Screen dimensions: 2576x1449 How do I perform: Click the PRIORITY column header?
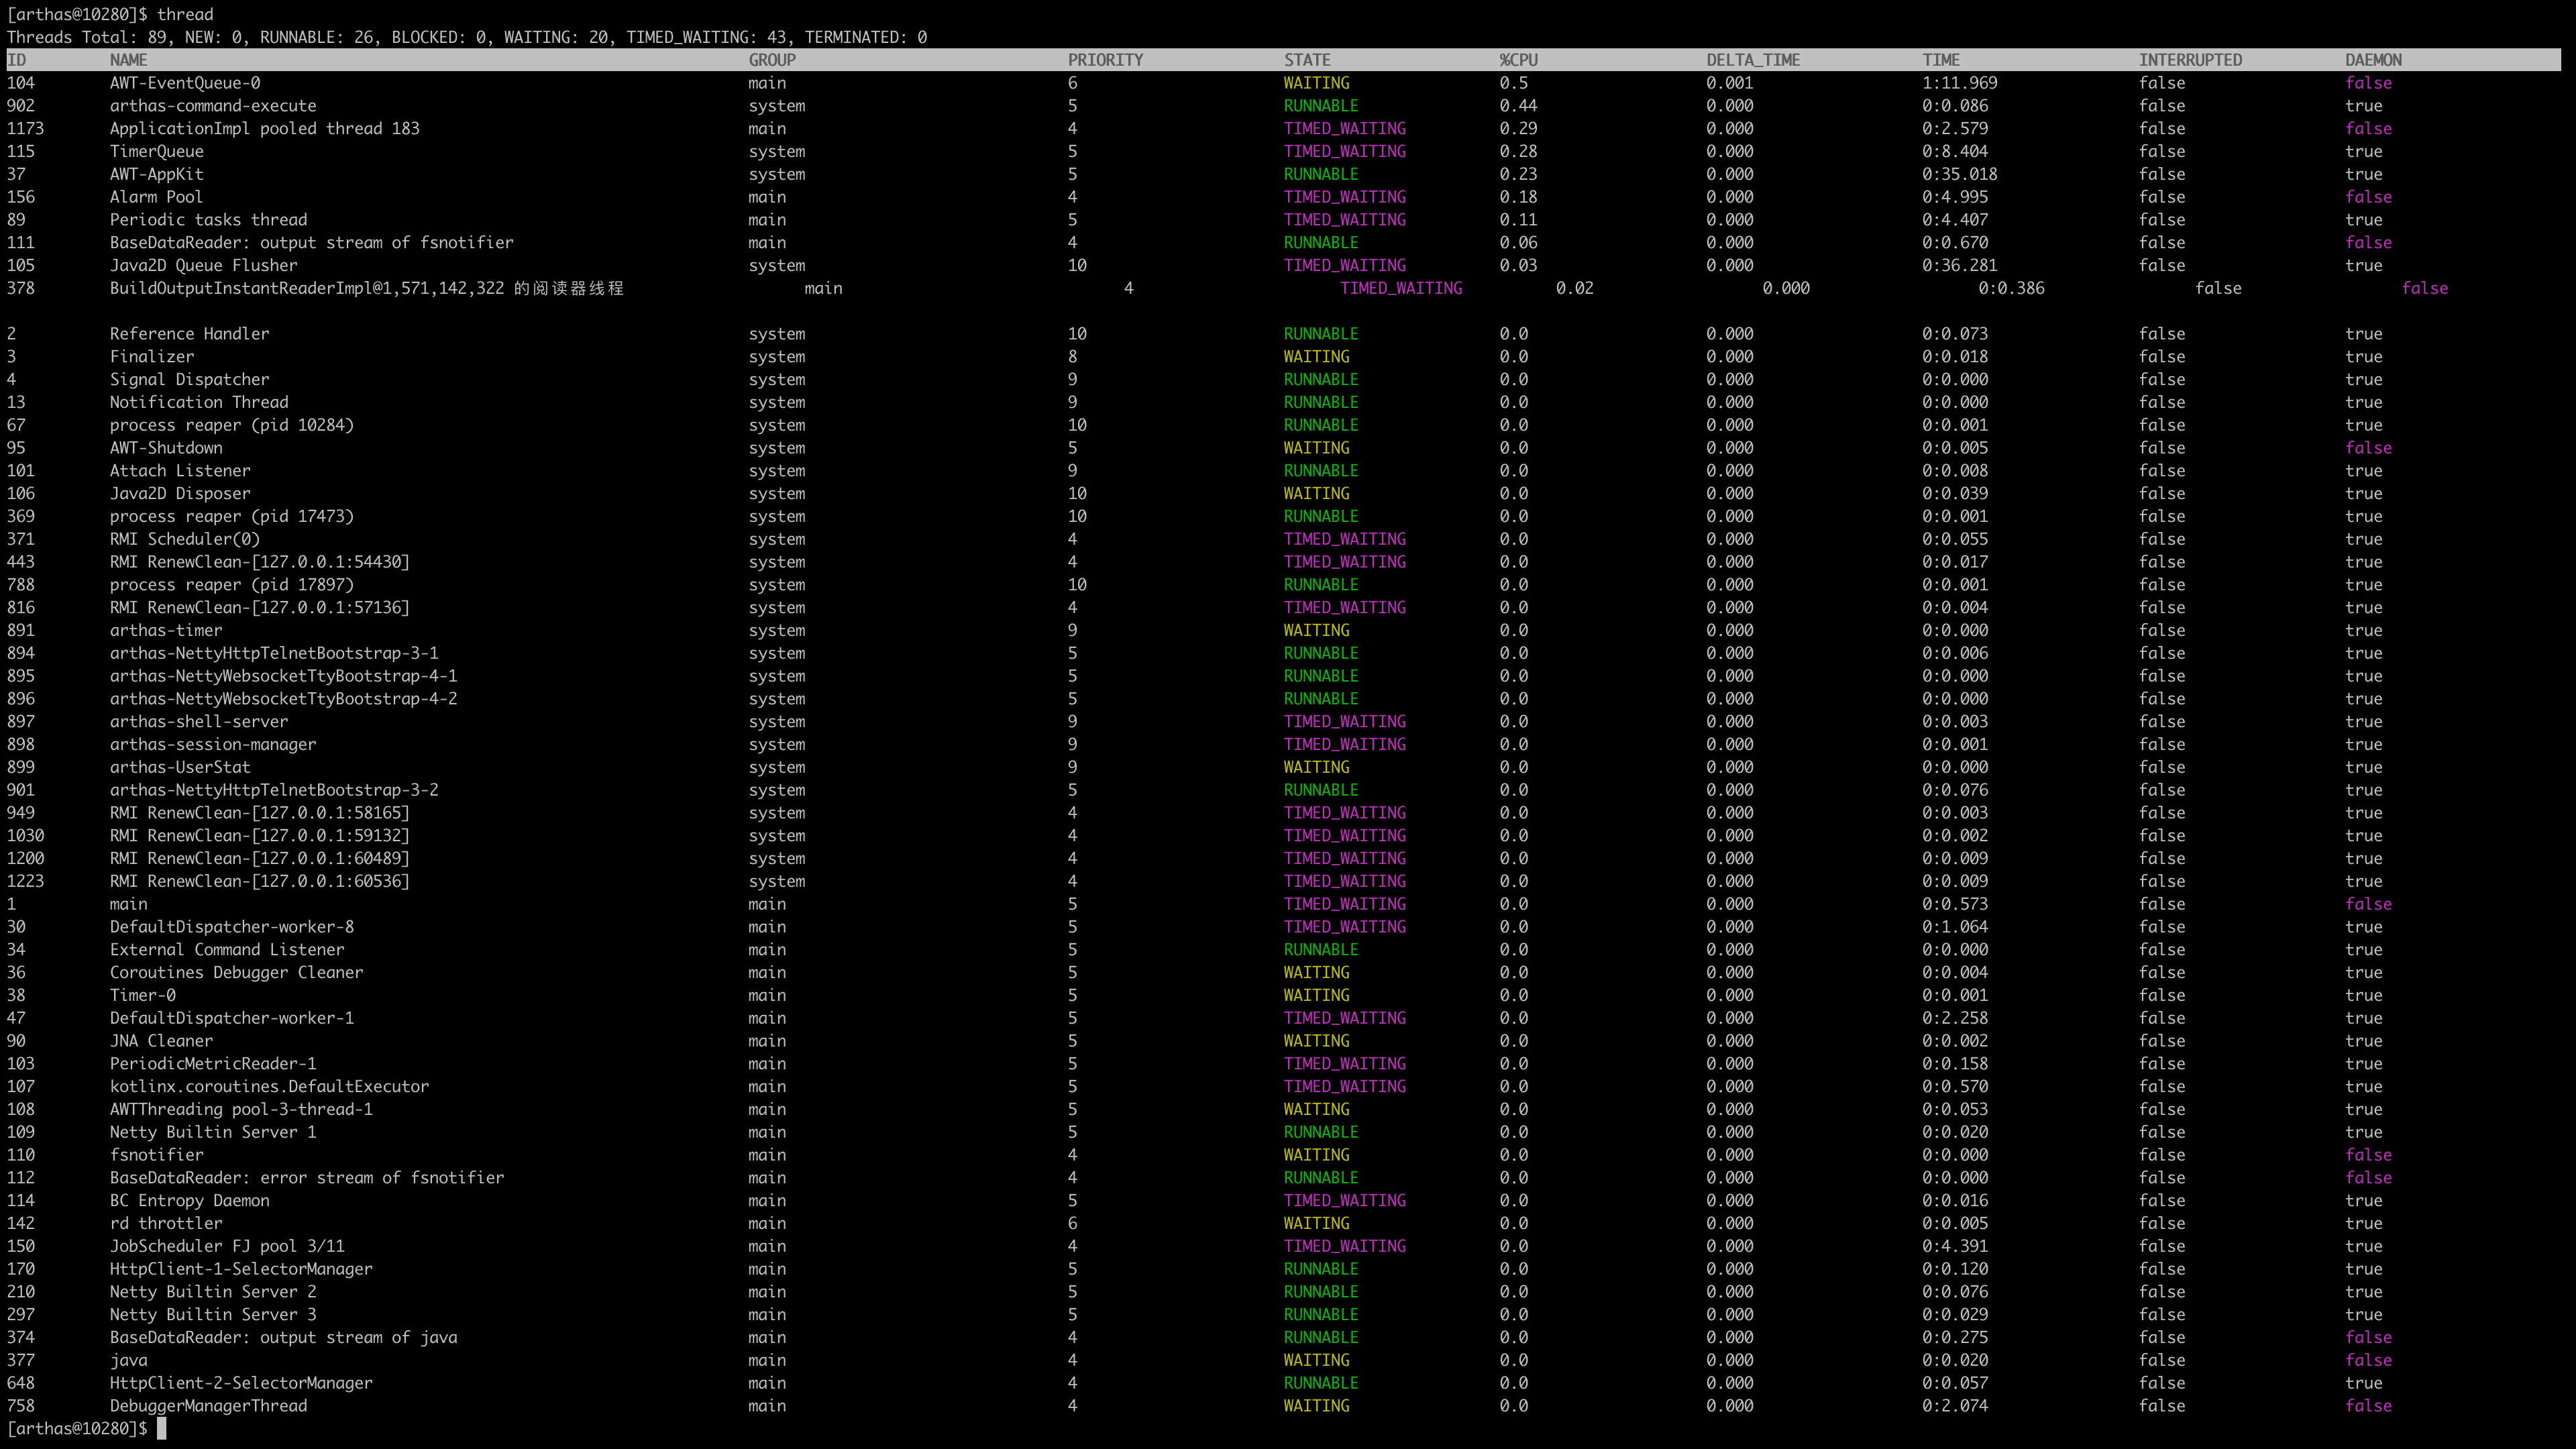point(1105,60)
